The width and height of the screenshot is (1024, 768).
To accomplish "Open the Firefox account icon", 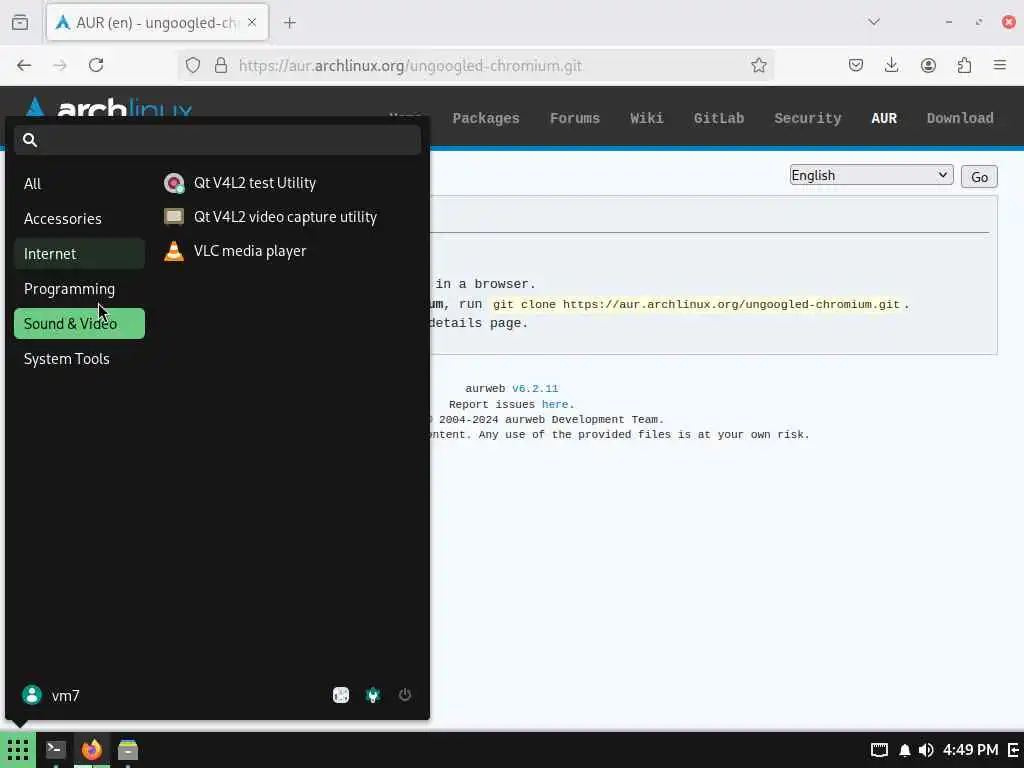I will point(928,65).
